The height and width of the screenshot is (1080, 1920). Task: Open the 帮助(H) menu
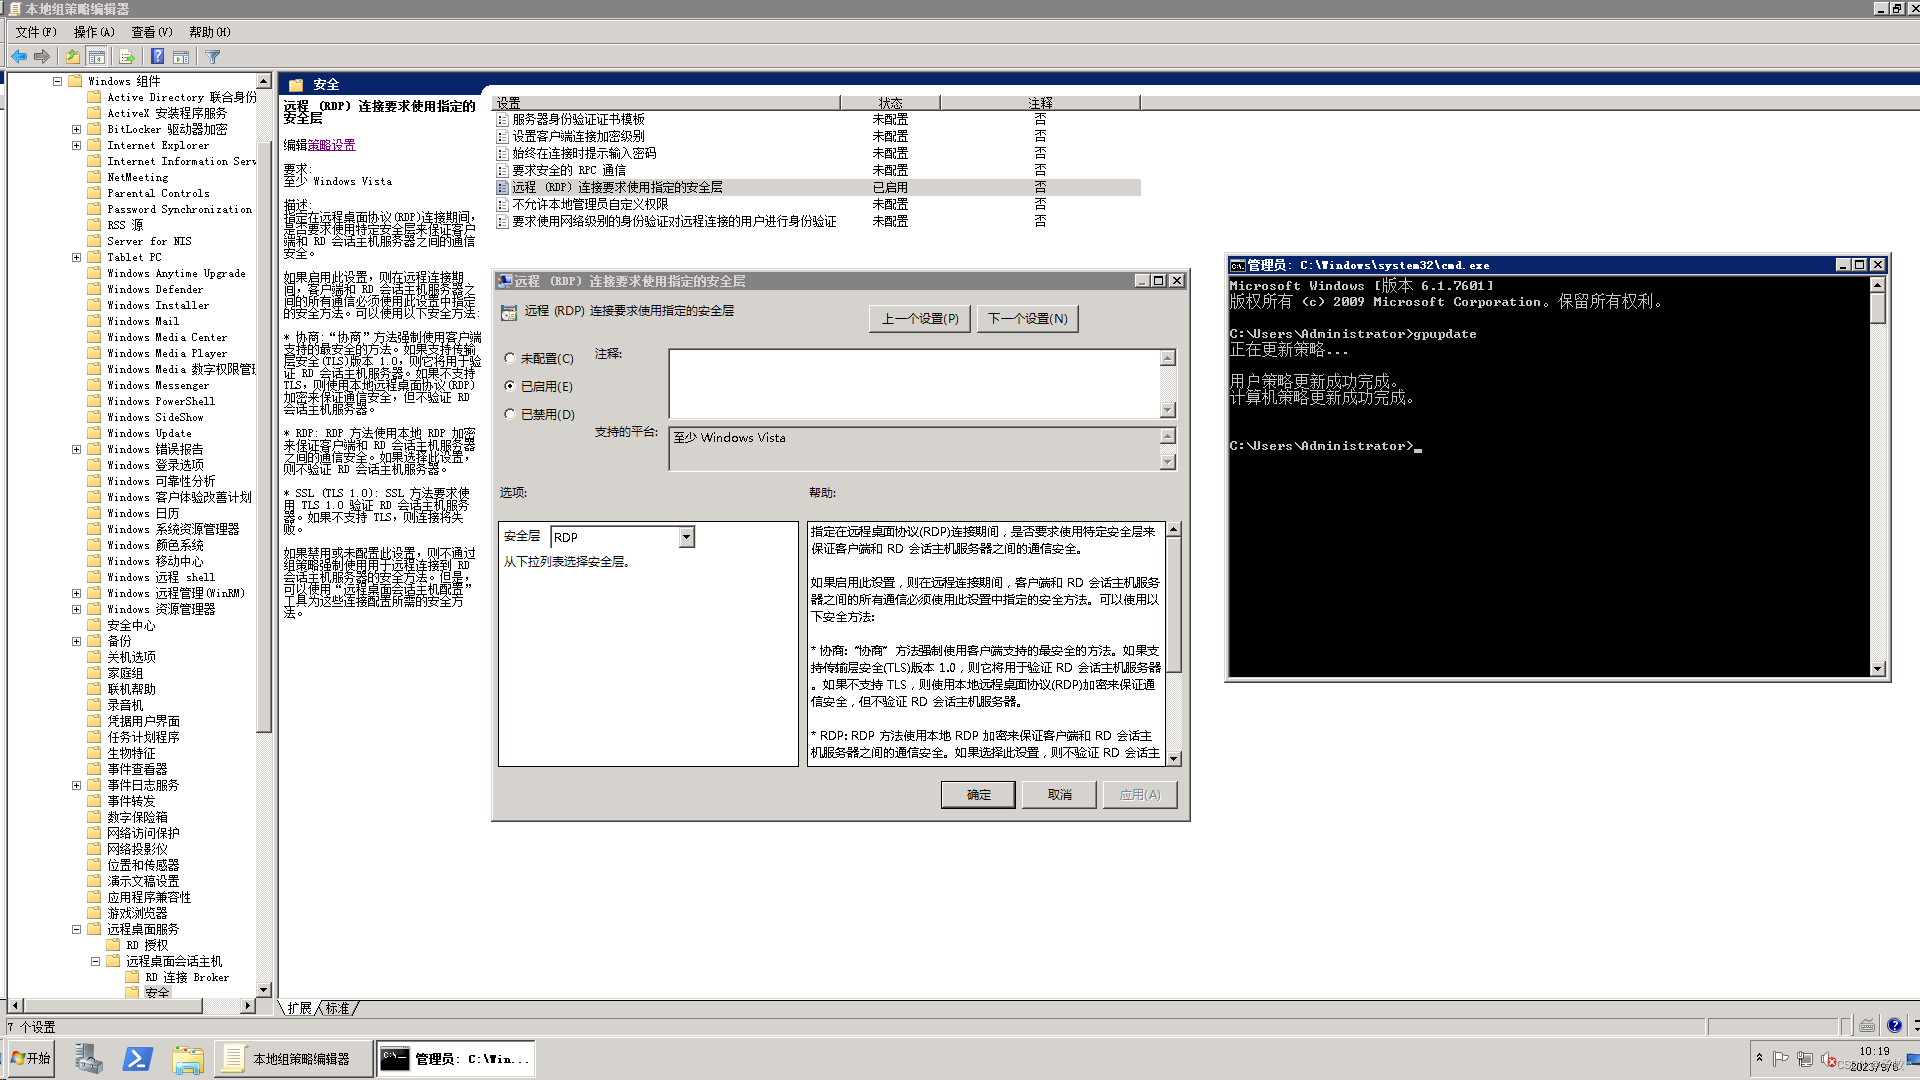(x=210, y=32)
